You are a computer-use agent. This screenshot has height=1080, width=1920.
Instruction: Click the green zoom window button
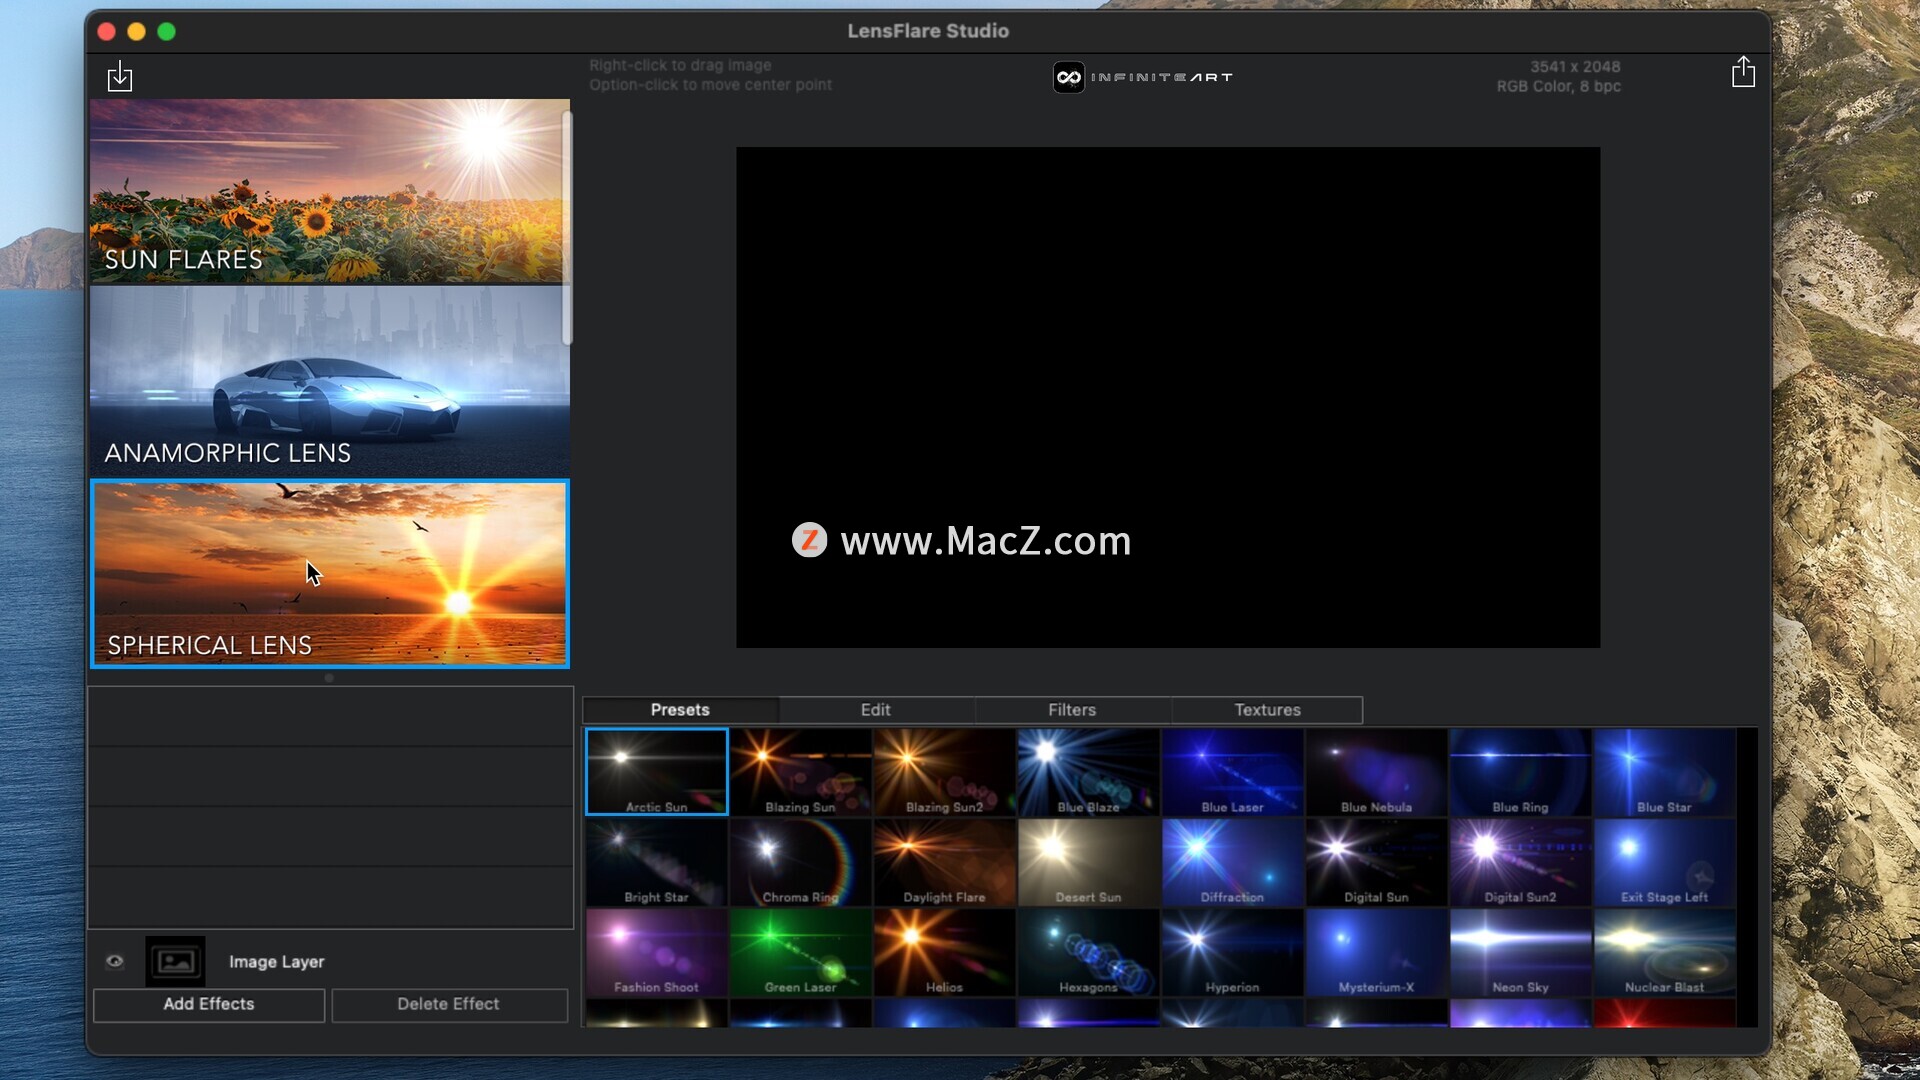pos(167,32)
